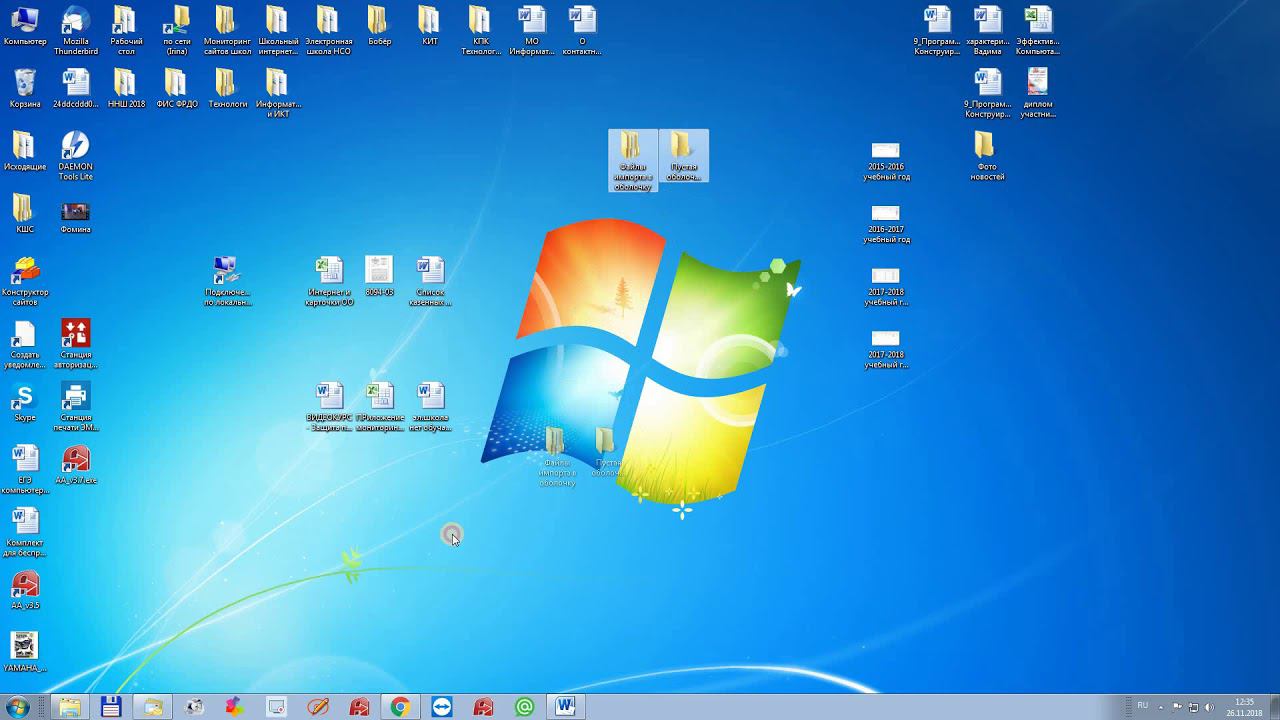
Task: Click the 2015-2016 учебный год file
Action: click(x=886, y=152)
